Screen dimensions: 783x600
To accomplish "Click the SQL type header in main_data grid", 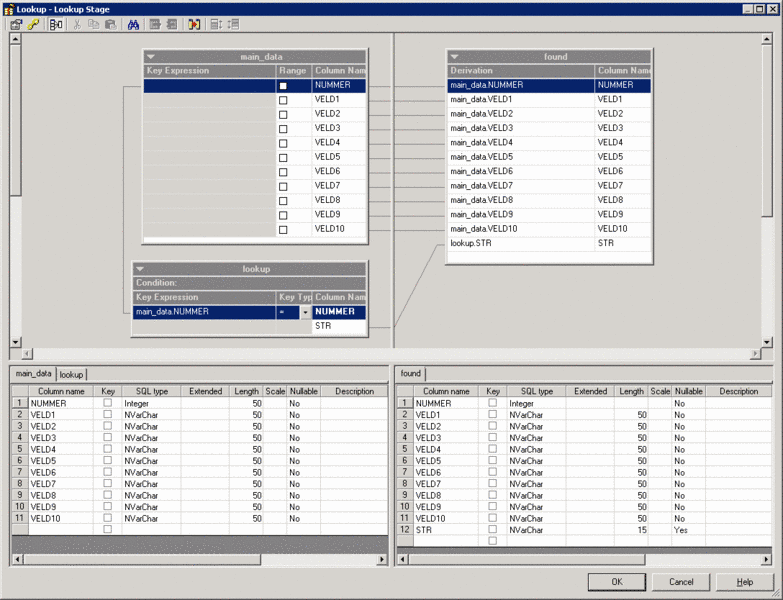I will (x=152, y=391).
